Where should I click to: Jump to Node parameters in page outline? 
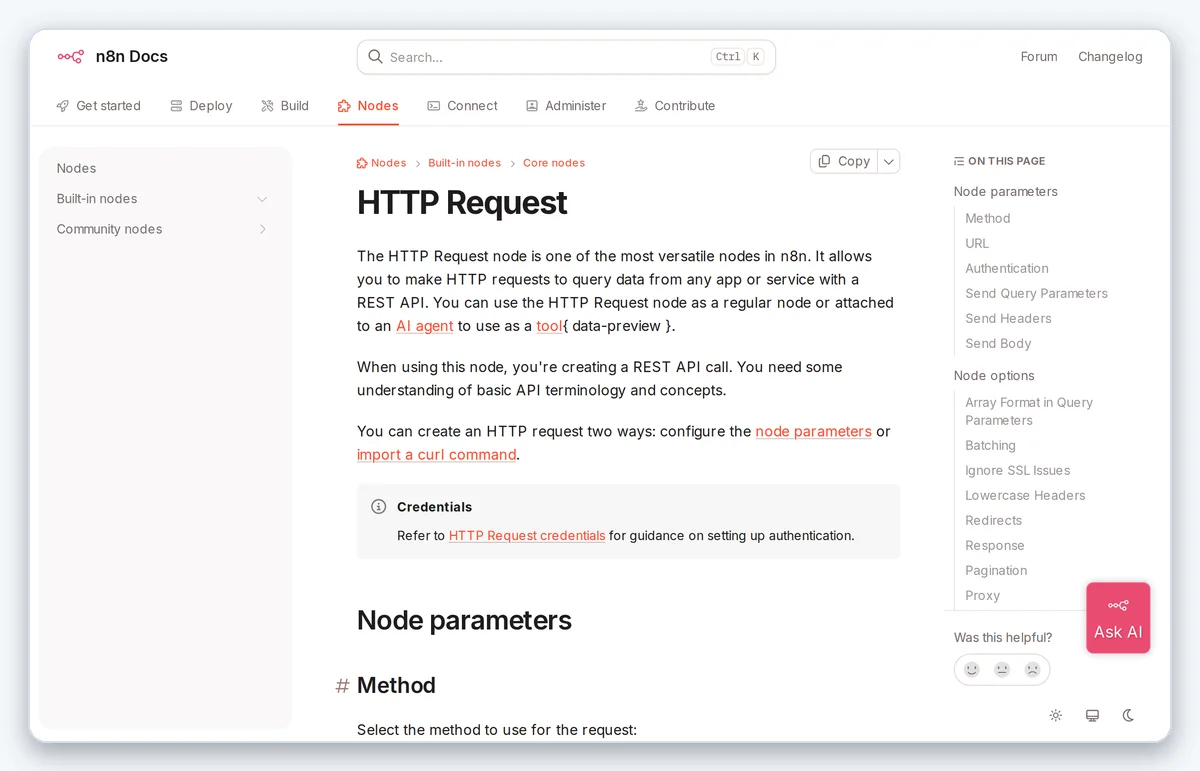(1006, 192)
